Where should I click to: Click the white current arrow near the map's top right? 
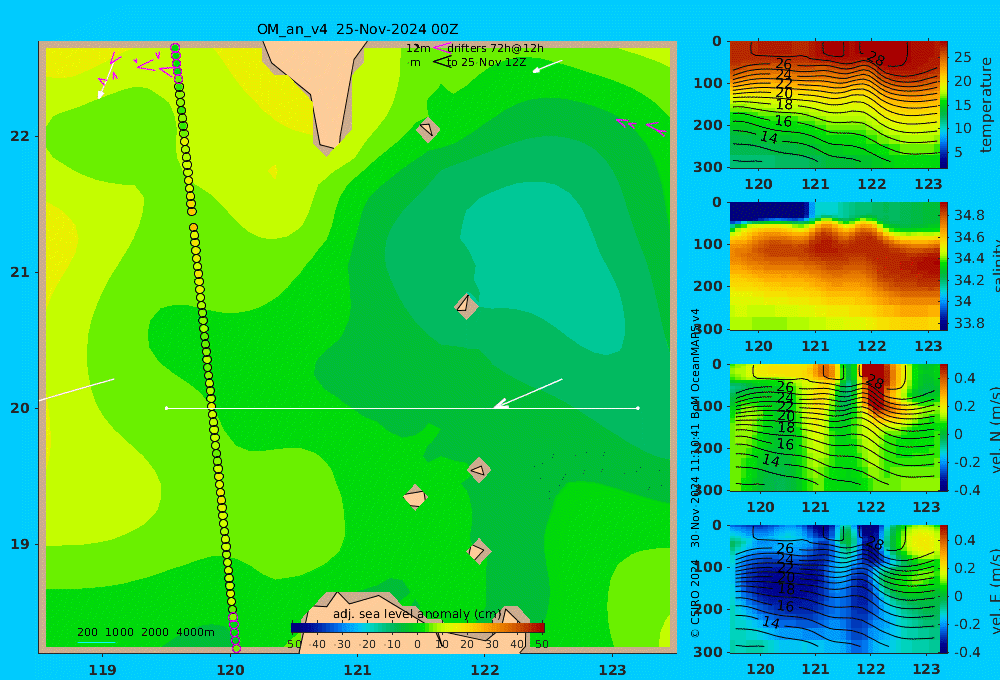click(x=547, y=66)
